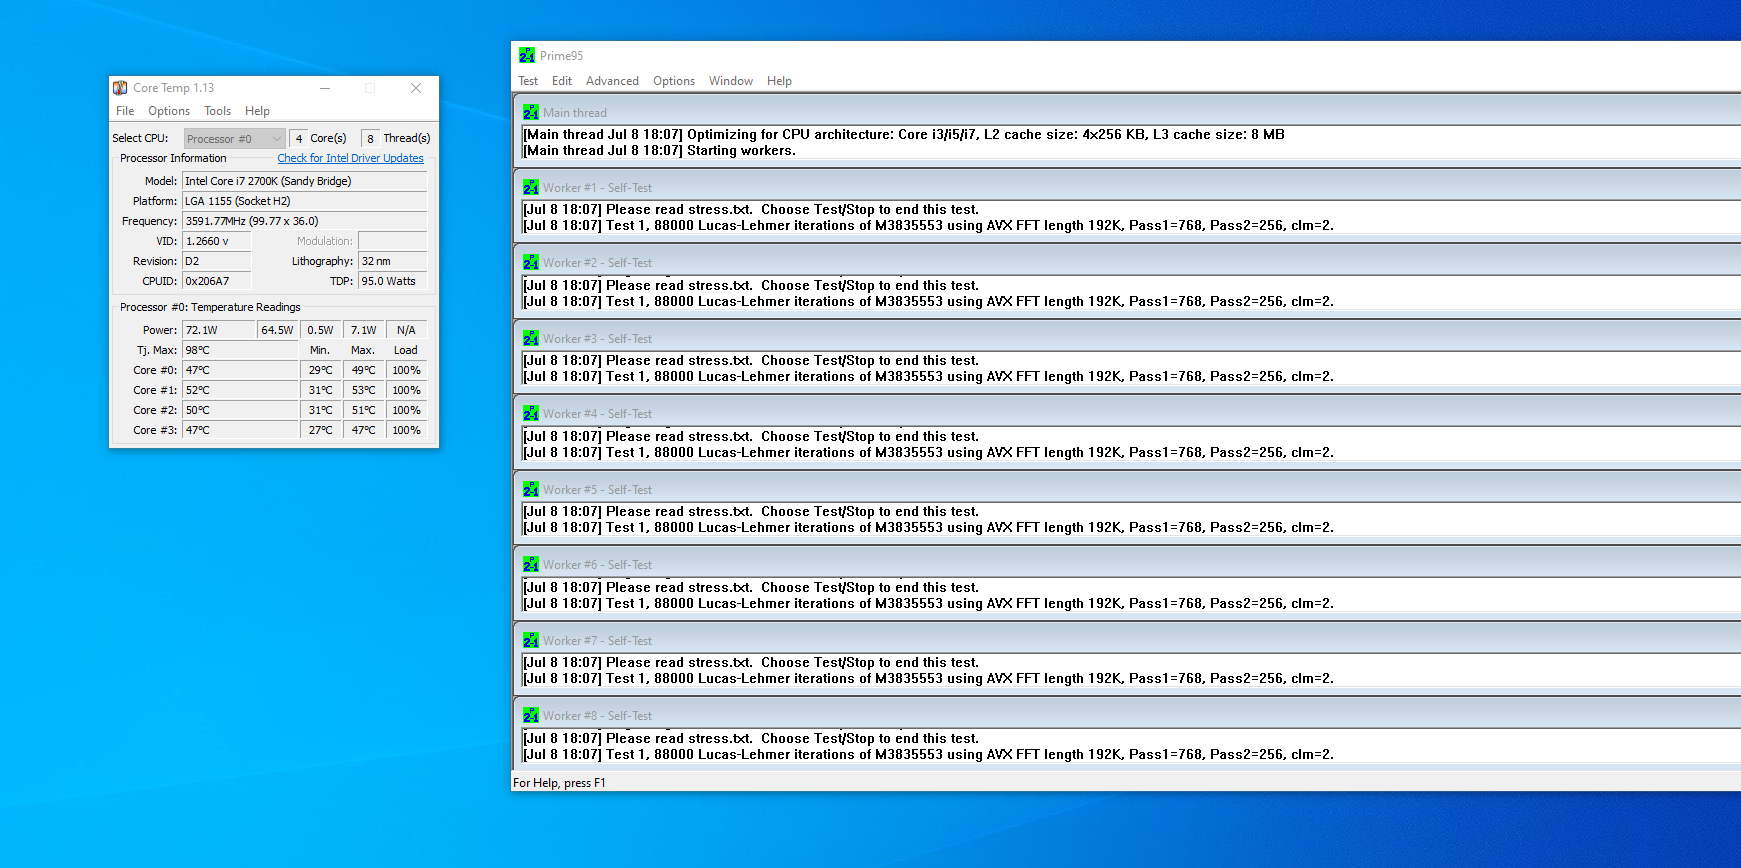Click the Worker #1 - Self-Test title bar

[x=1130, y=188]
